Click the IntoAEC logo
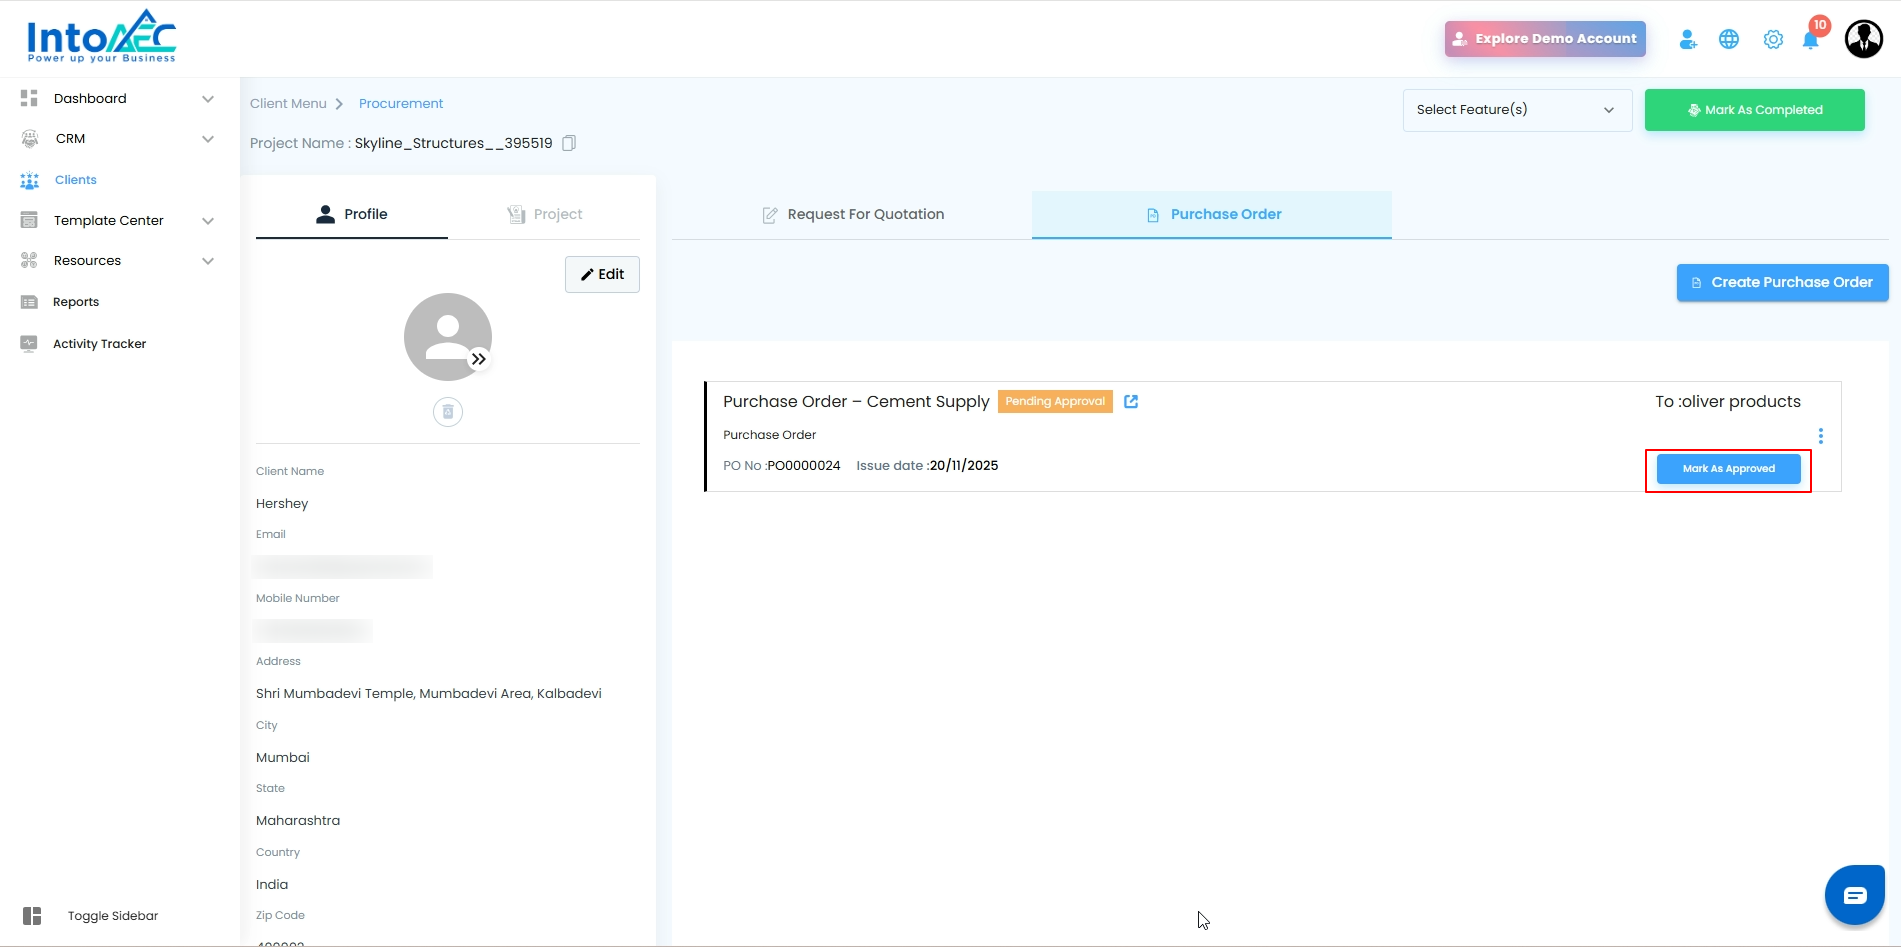Screen dimensions: 1901x947 click(x=101, y=37)
